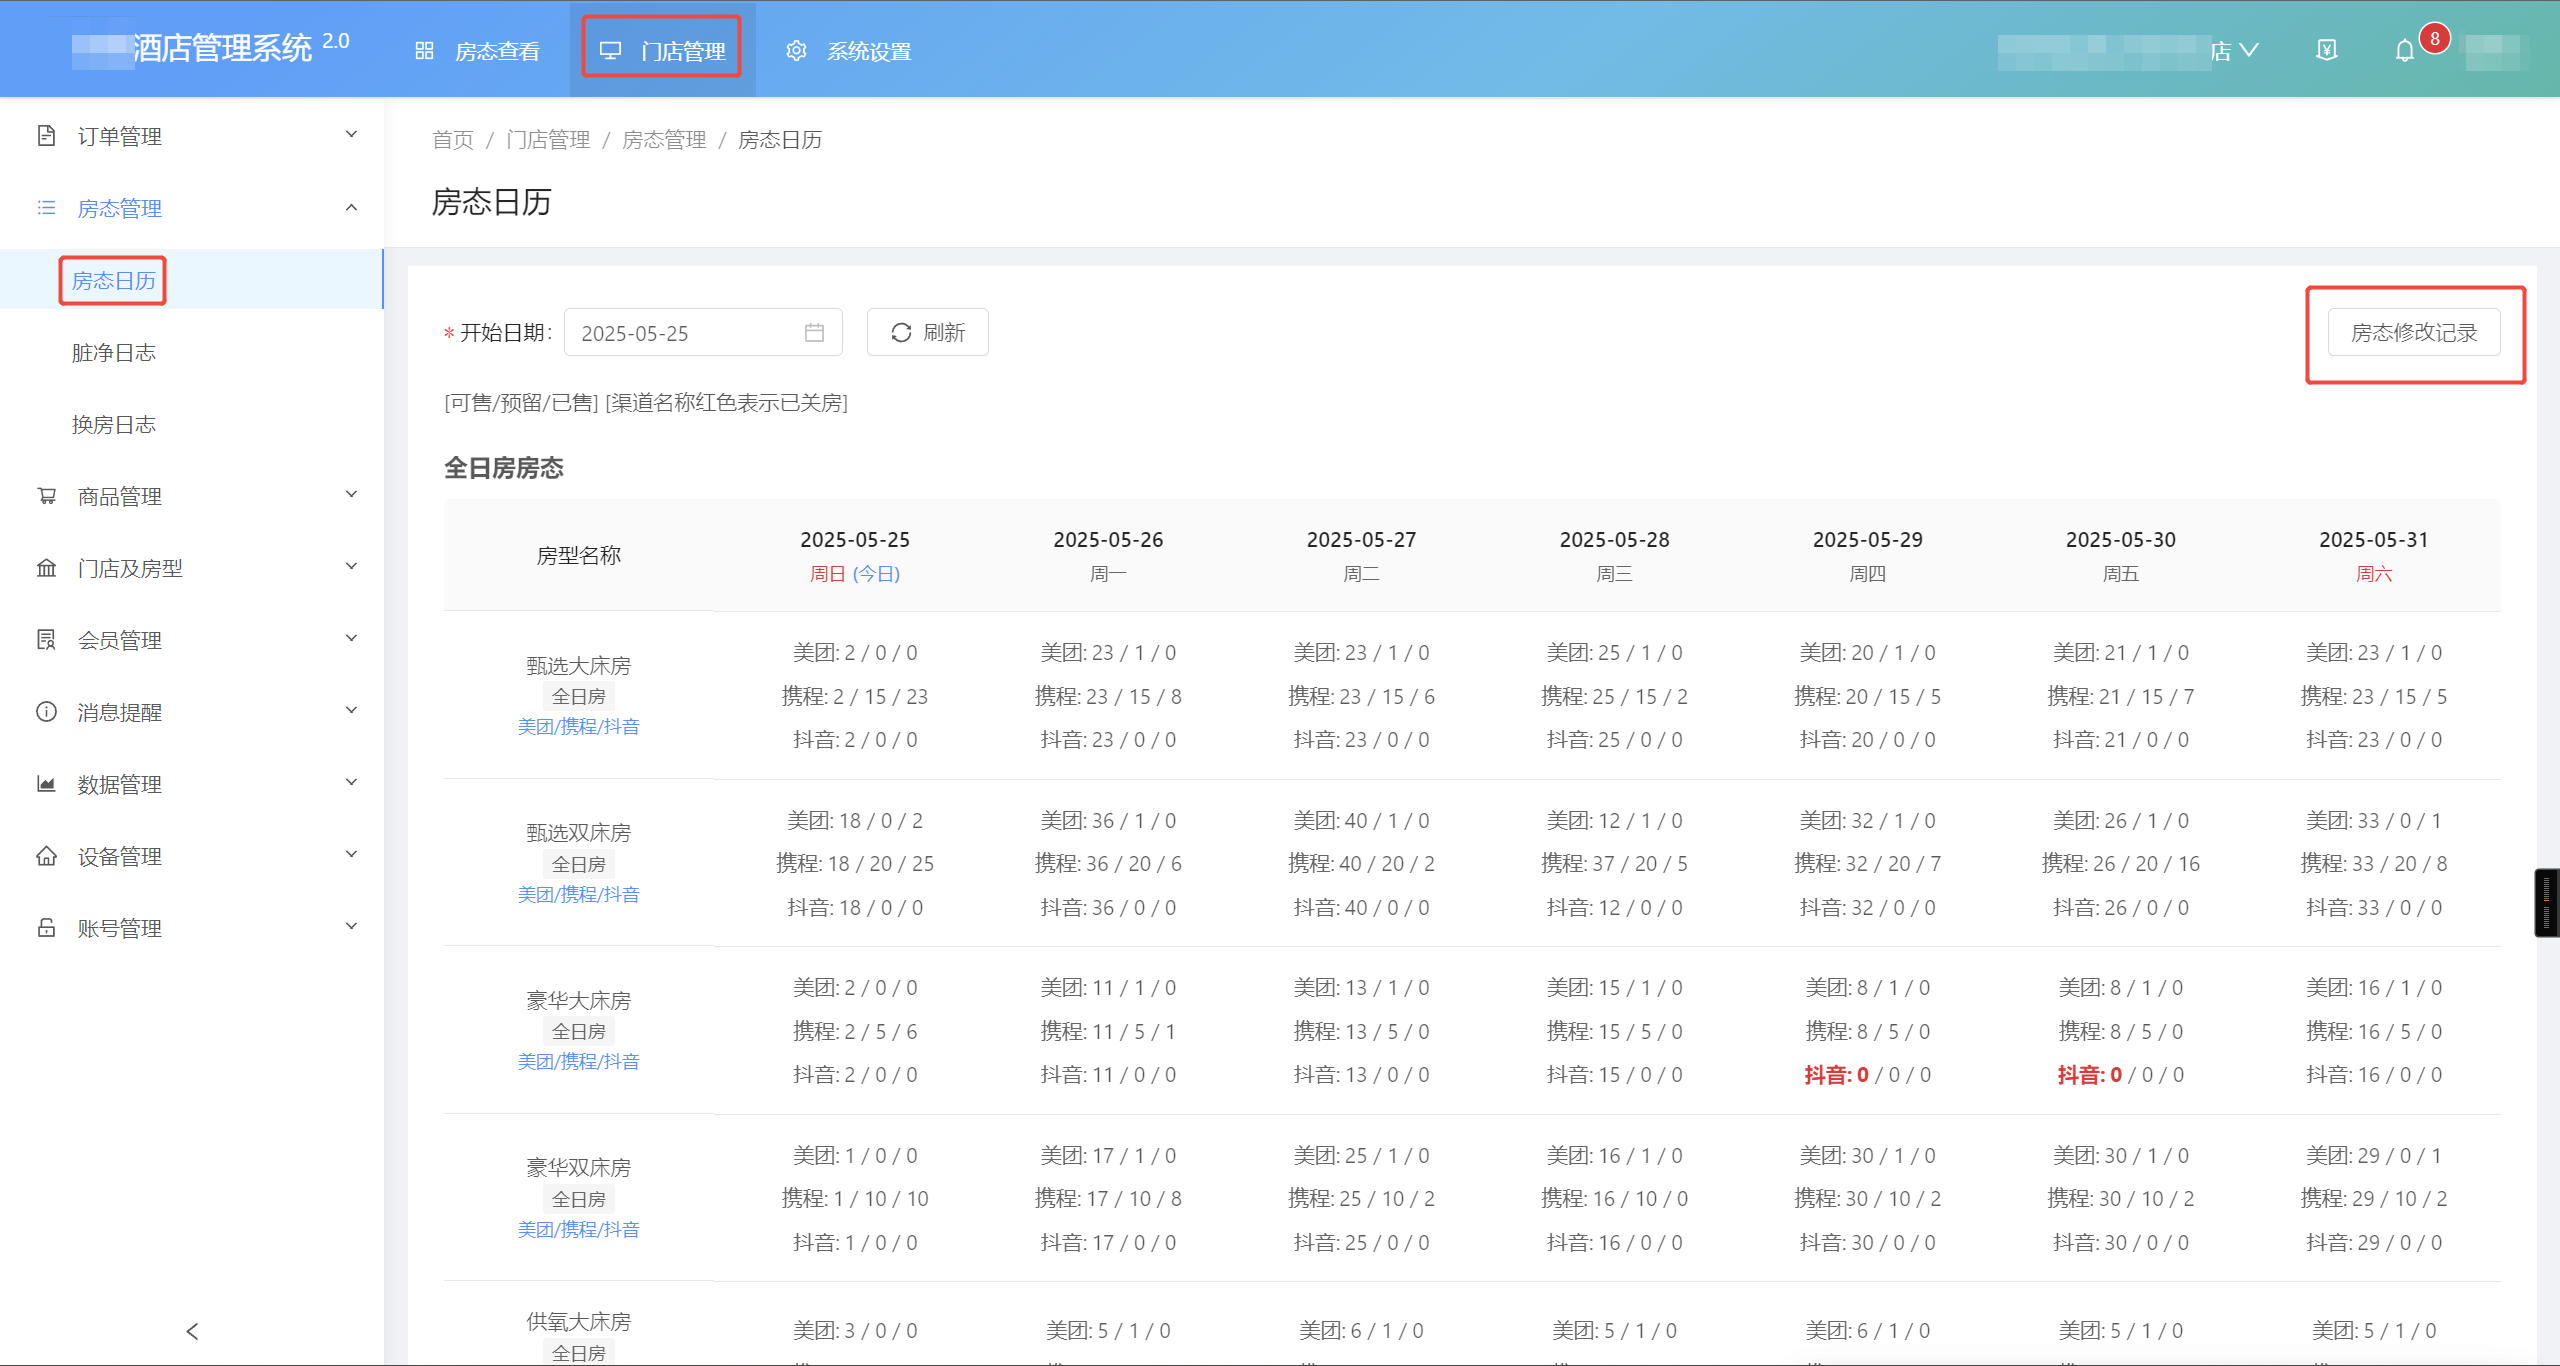Image resolution: width=2560 pixels, height=1366 pixels.
Task: Open the store selector dropdown arrow
Action: pyautogui.click(x=2248, y=50)
